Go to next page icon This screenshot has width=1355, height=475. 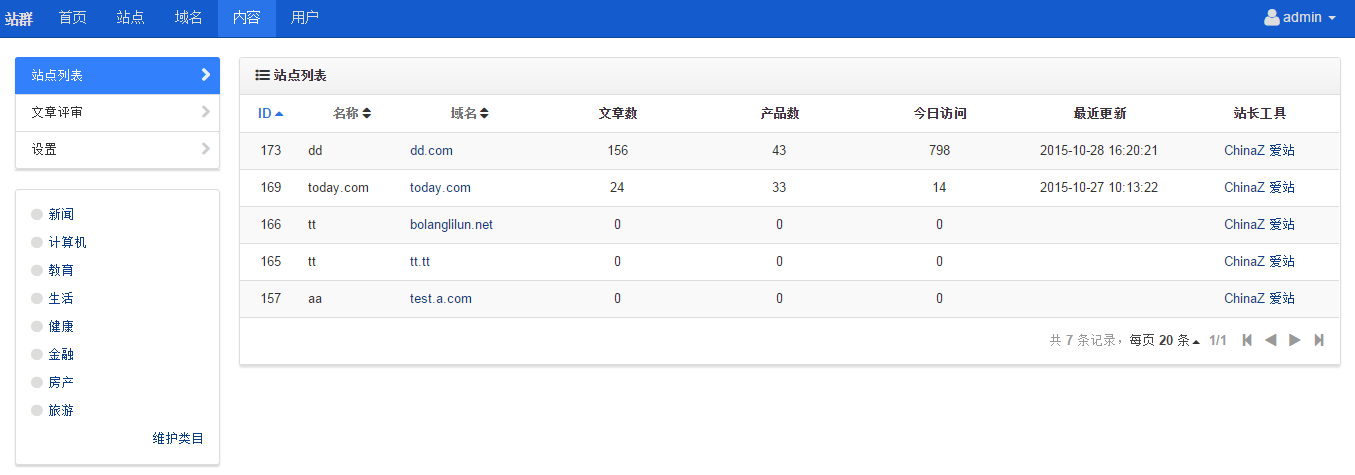(x=1295, y=340)
